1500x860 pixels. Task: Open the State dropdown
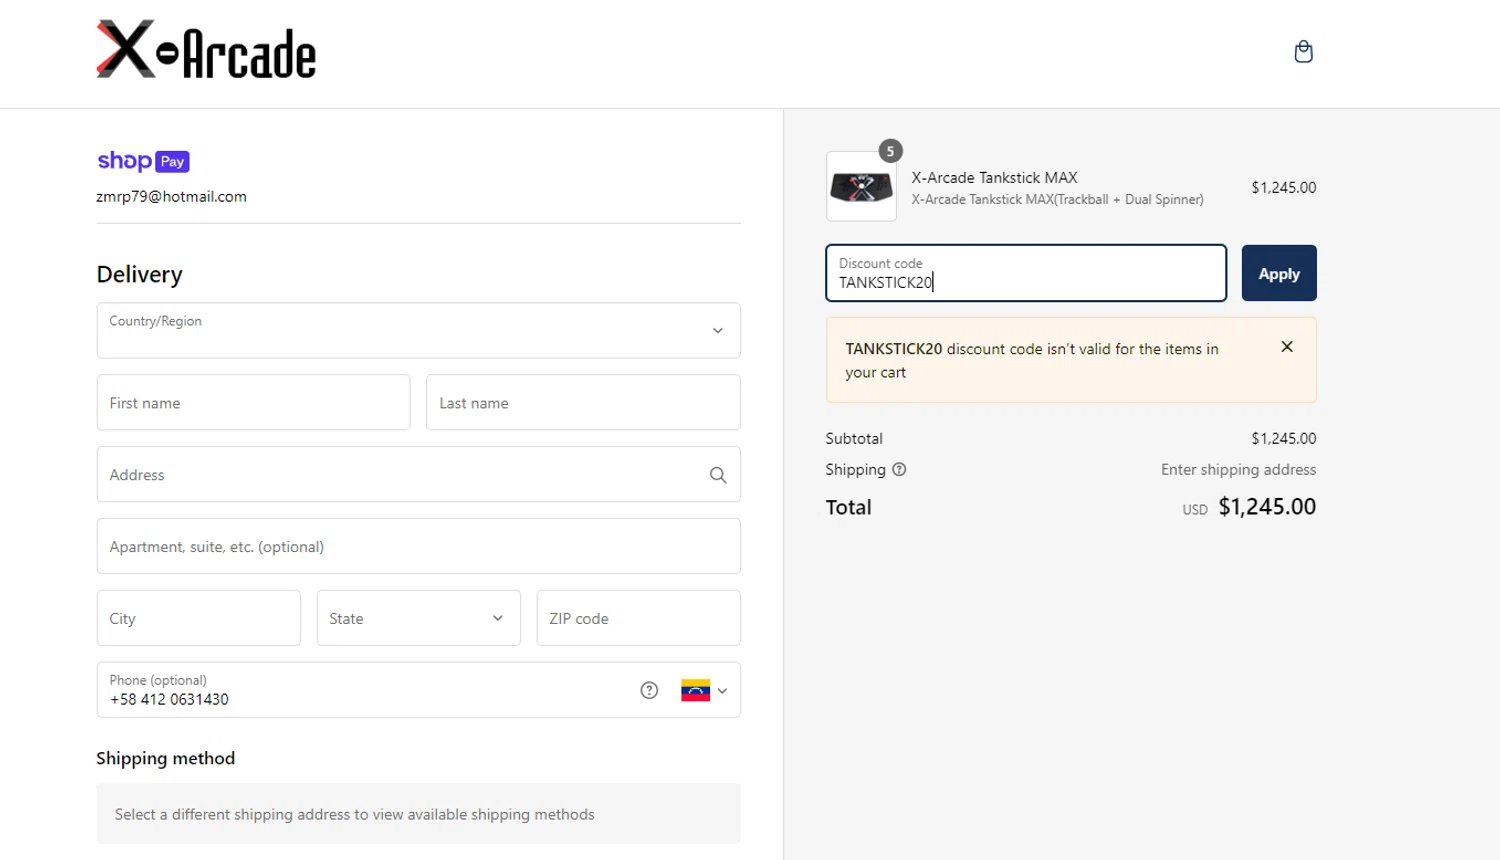(x=418, y=618)
